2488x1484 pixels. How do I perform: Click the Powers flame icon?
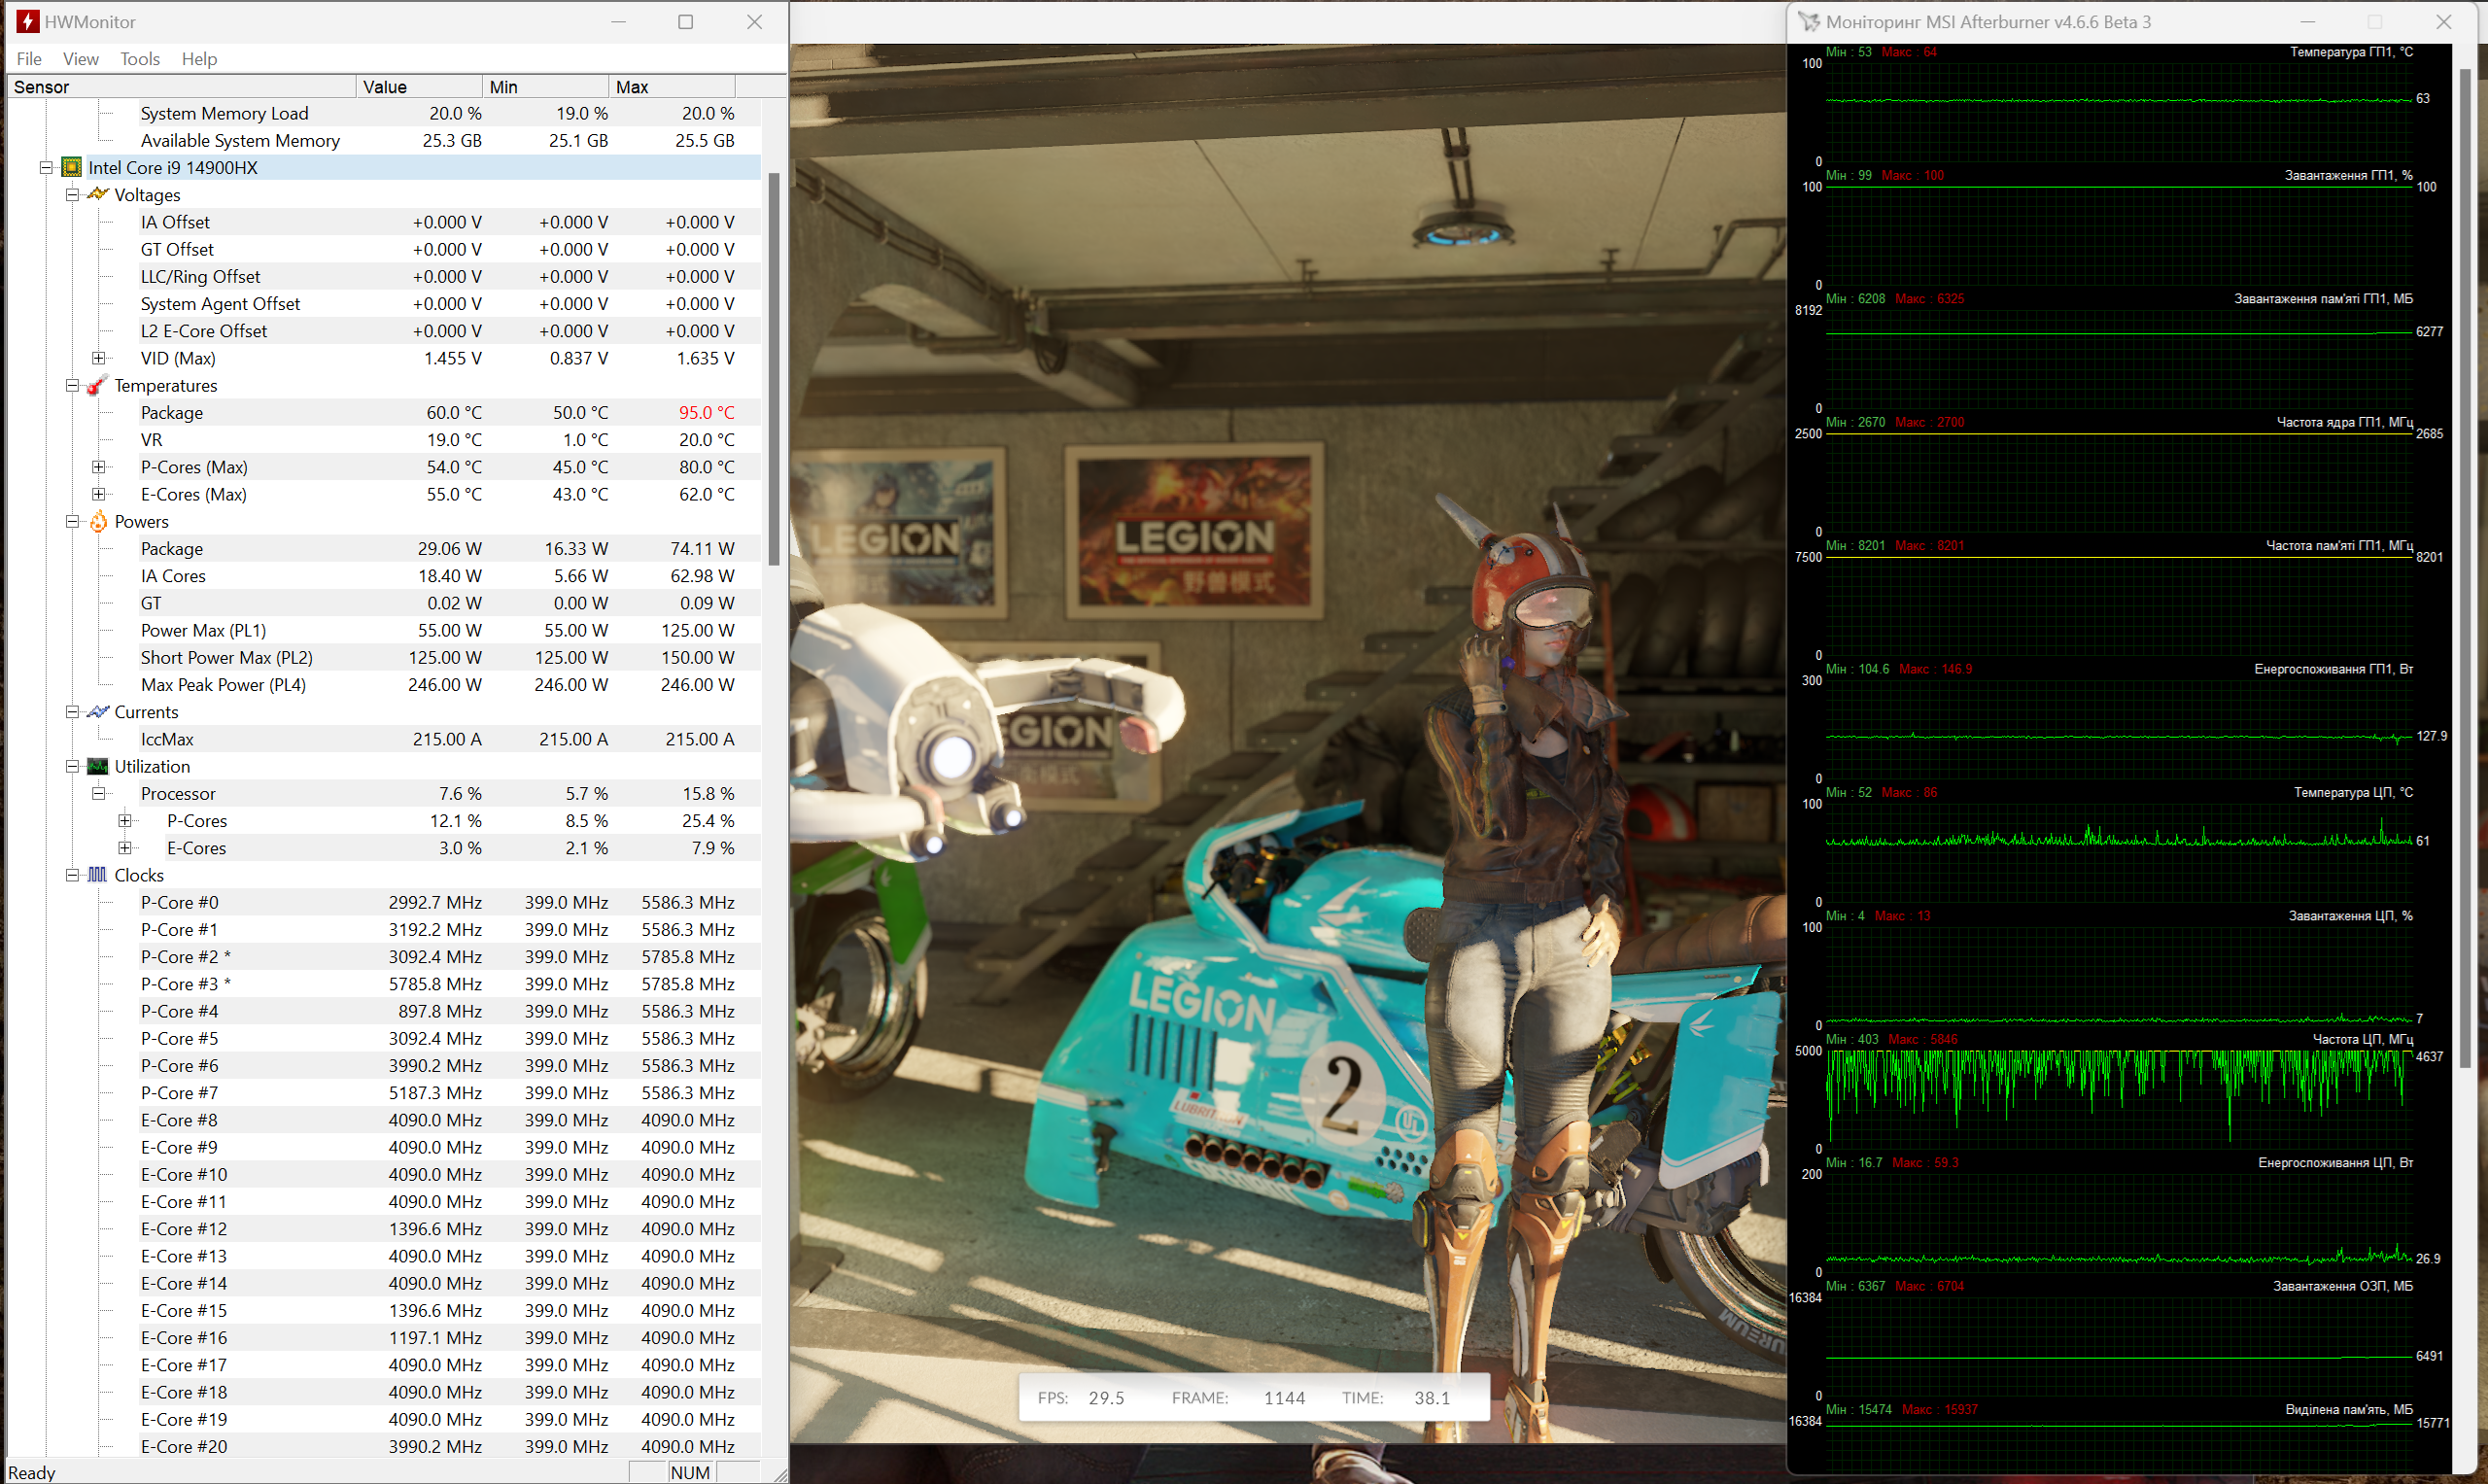98,521
